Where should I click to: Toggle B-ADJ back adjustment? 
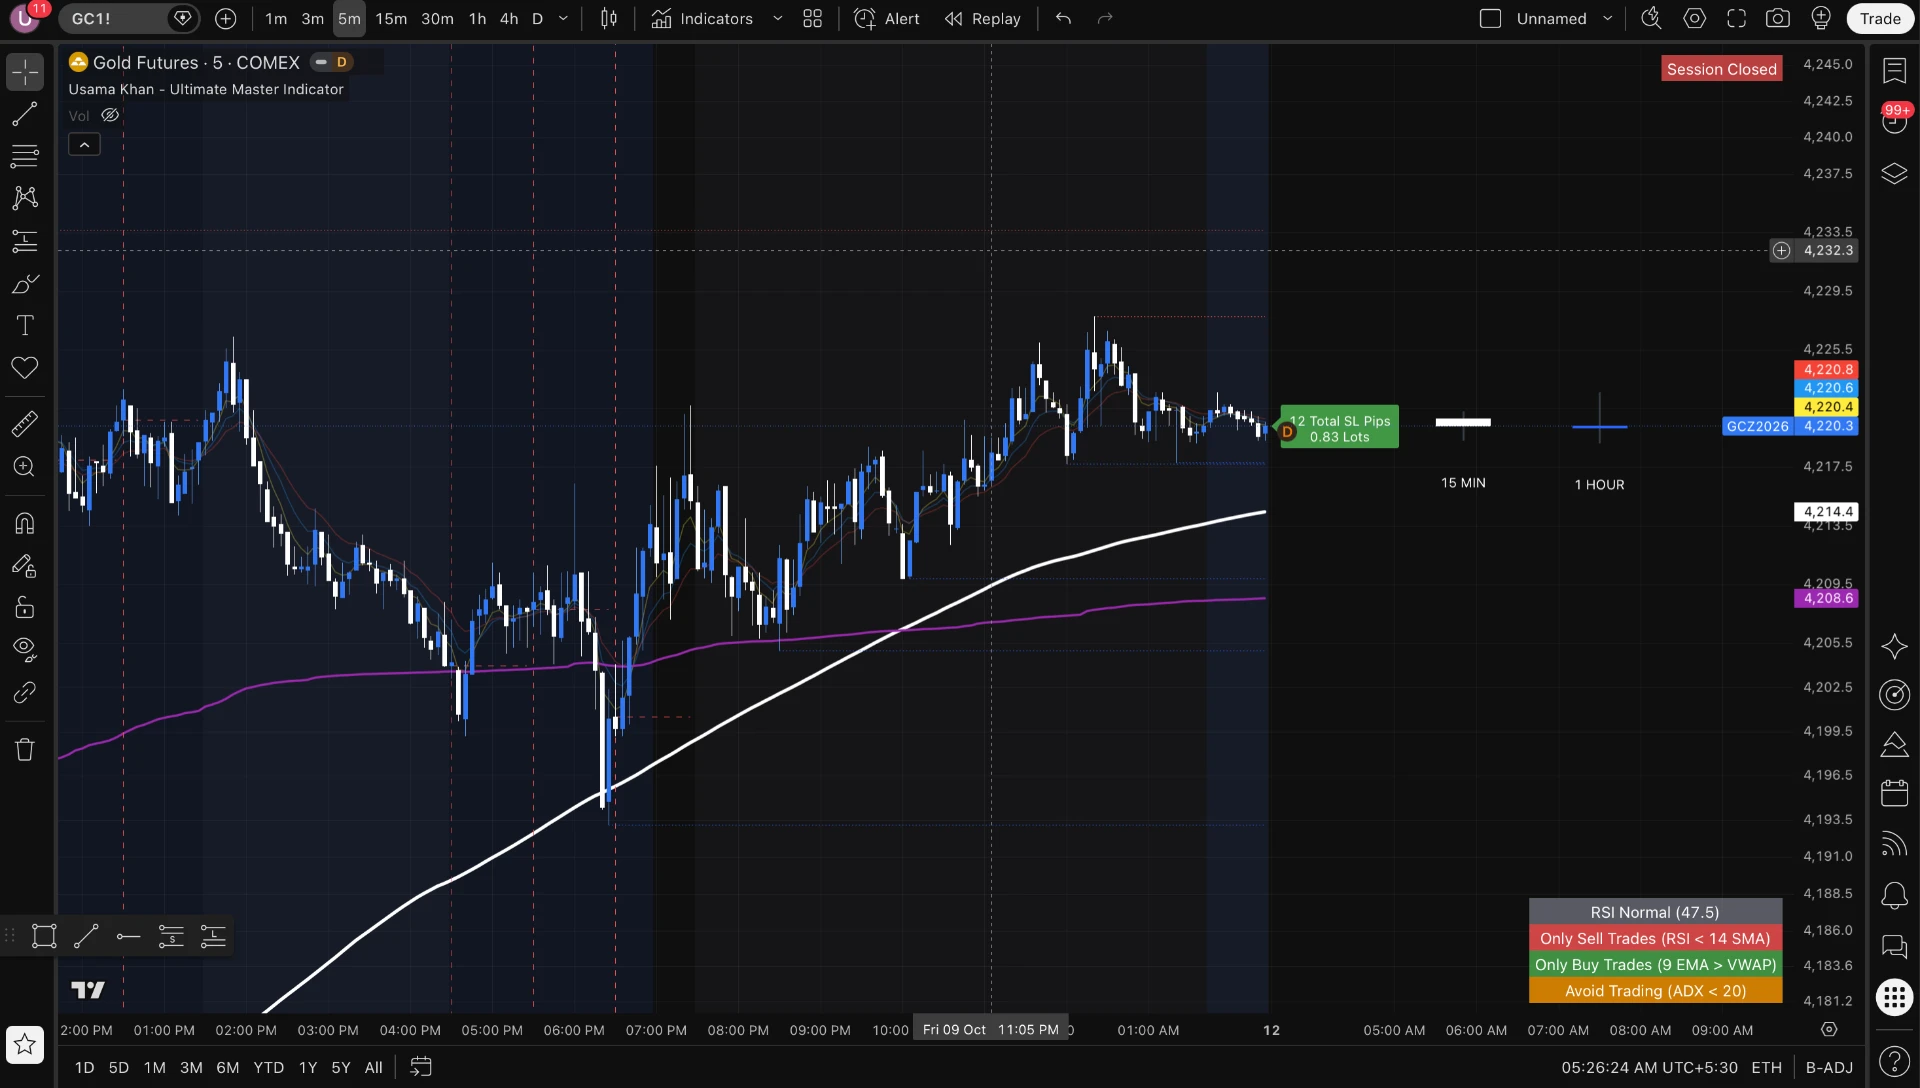[x=1829, y=1067]
